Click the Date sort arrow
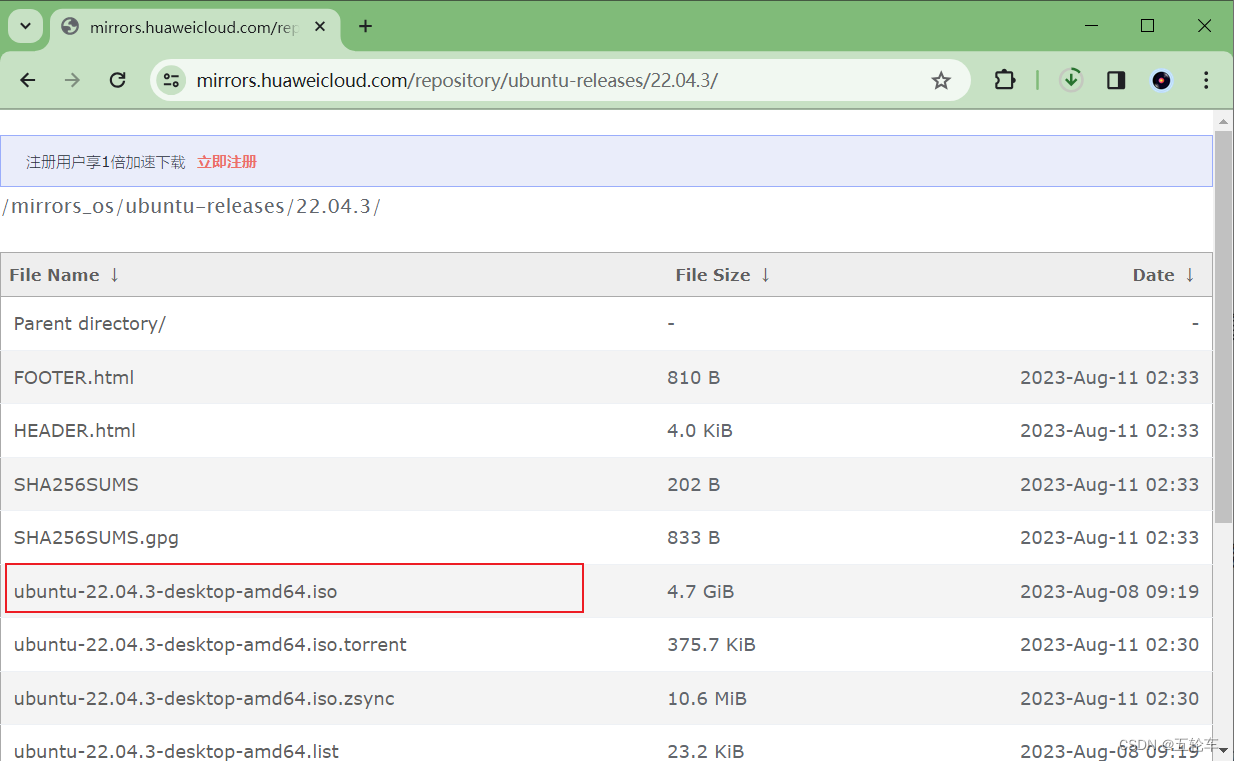 pyautogui.click(x=1190, y=275)
